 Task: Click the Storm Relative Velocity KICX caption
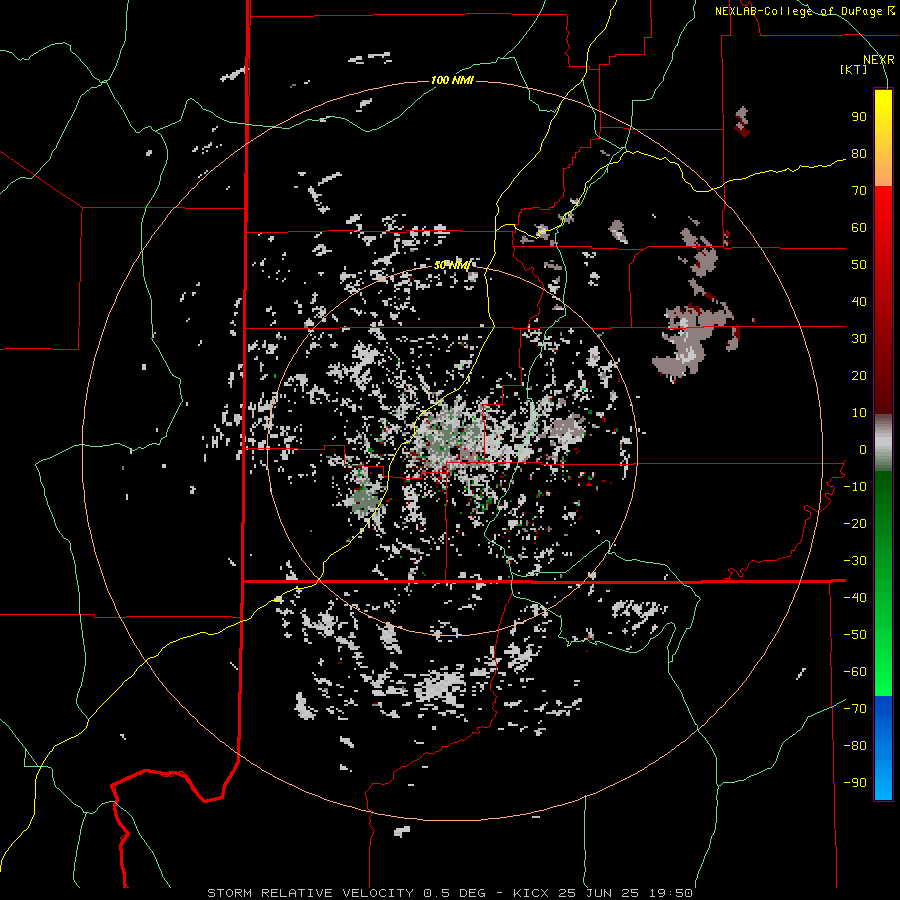[x=449, y=893]
